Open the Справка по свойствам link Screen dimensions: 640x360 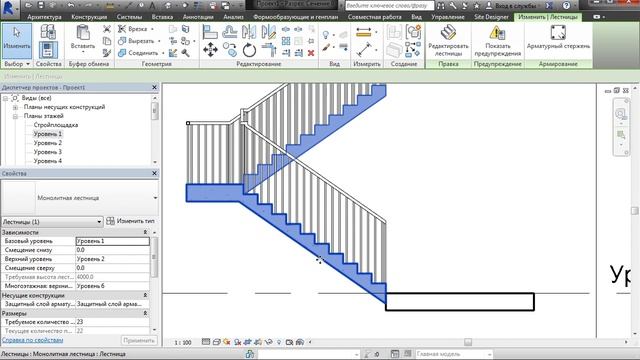click(33, 340)
